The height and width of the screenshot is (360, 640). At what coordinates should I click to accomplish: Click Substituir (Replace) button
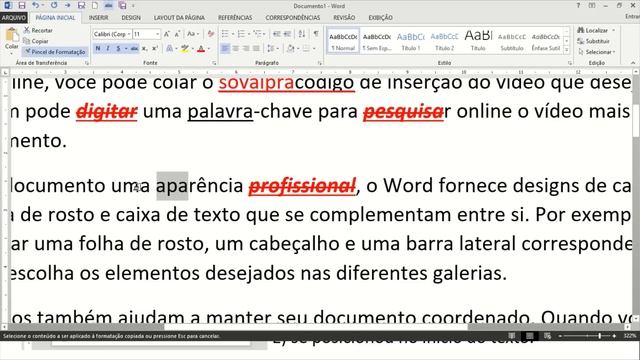coord(594,41)
